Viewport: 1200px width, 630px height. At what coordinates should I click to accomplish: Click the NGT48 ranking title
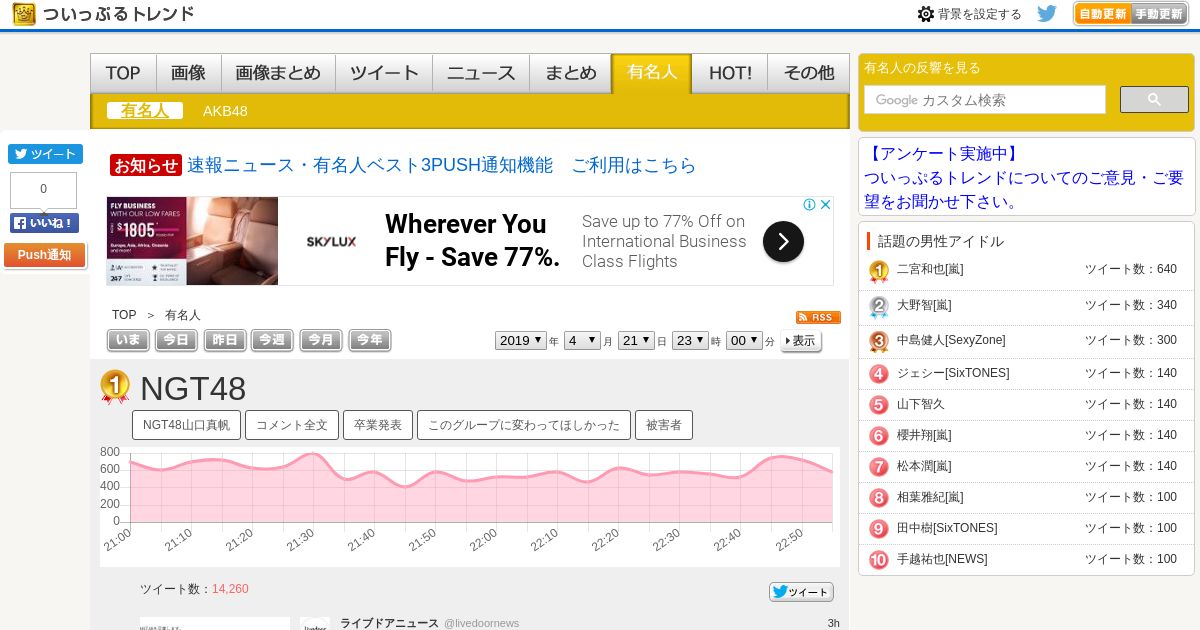pyautogui.click(x=193, y=389)
